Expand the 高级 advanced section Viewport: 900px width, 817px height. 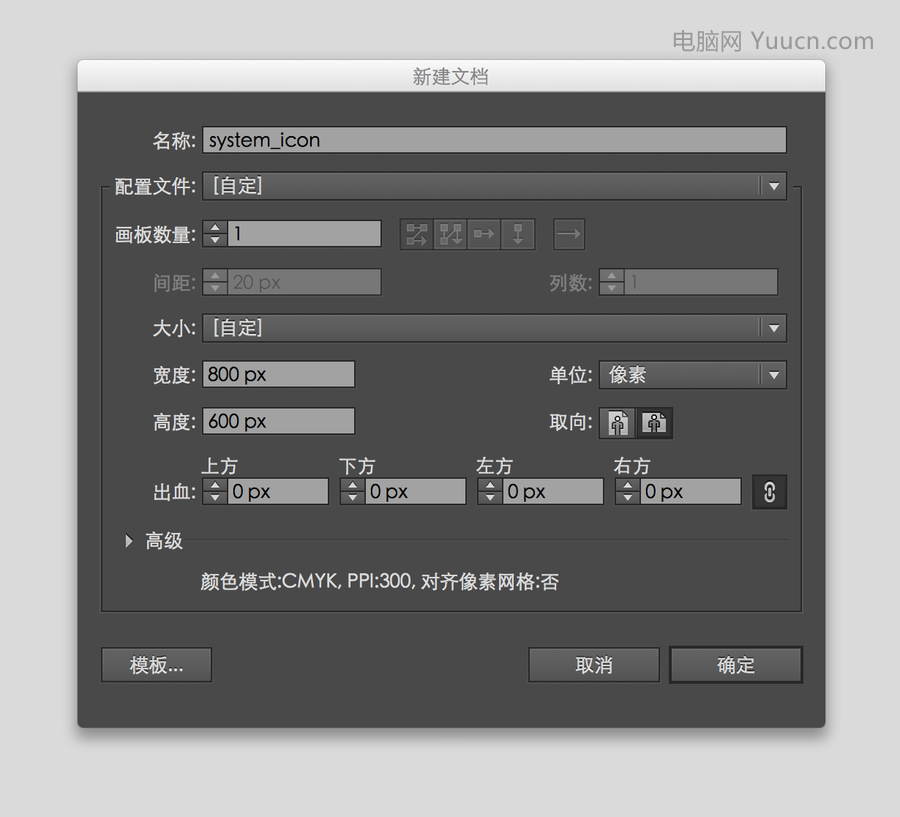(x=129, y=541)
